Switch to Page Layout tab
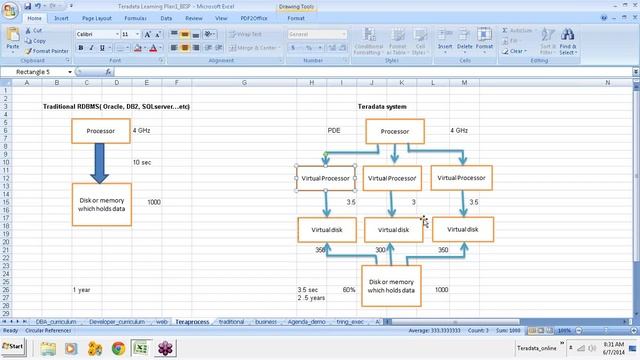The width and height of the screenshot is (640, 360). [x=97, y=18]
